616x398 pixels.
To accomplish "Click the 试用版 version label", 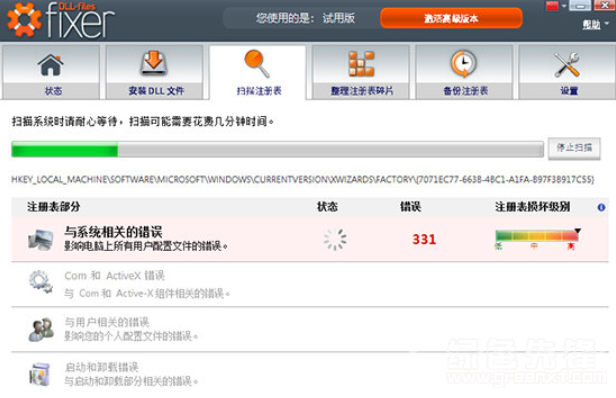I will pos(339,18).
